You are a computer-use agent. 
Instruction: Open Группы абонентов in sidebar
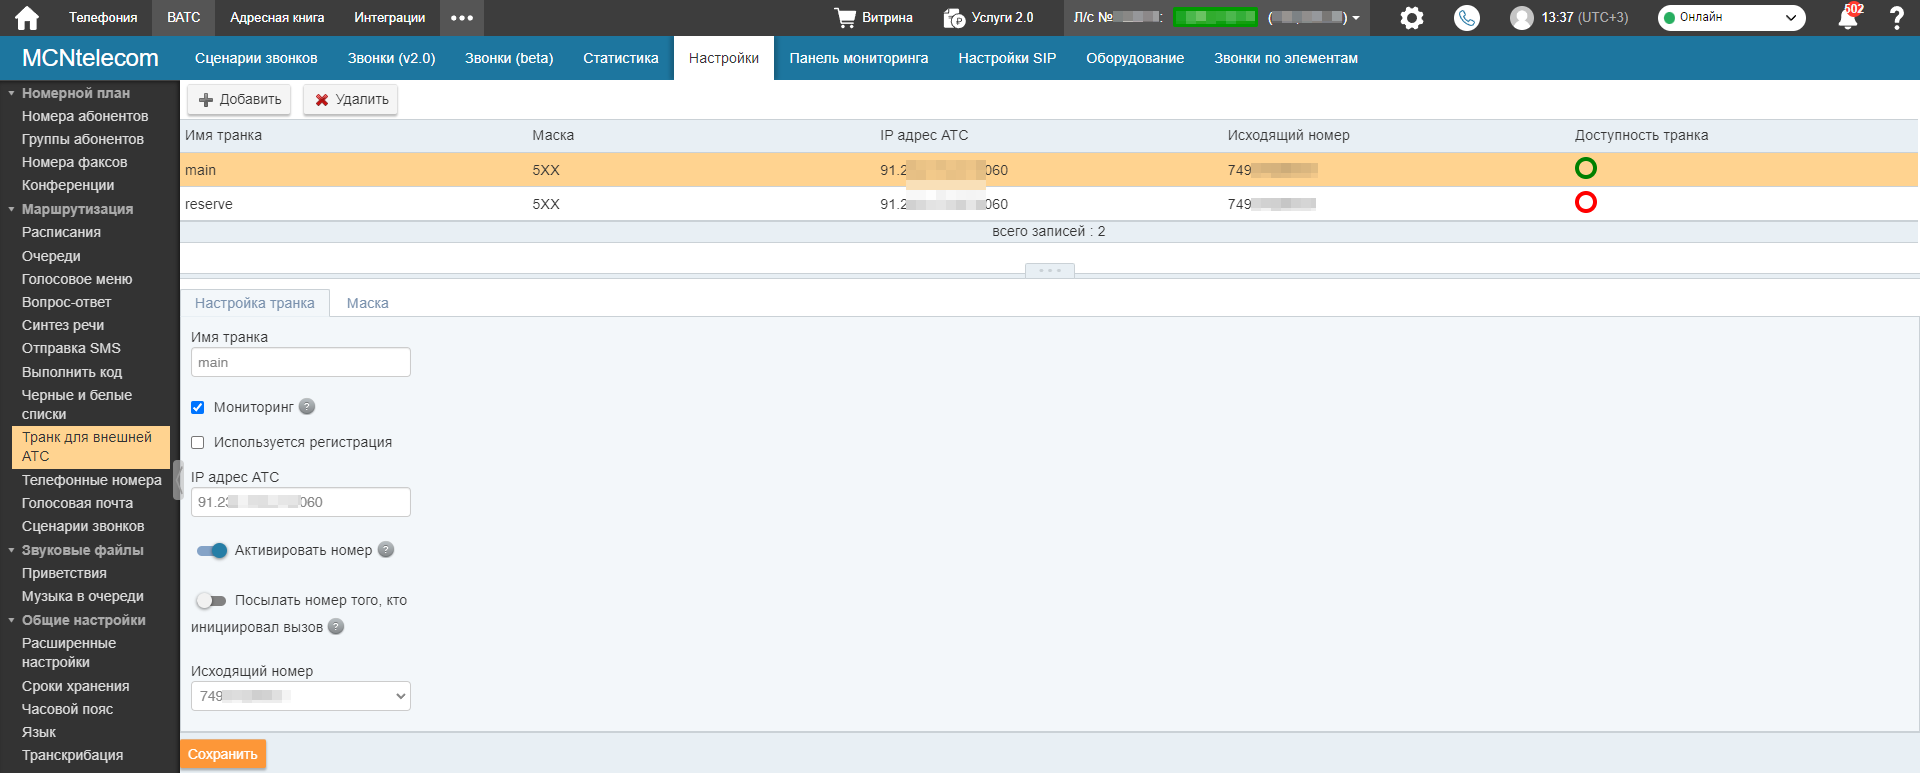[83, 139]
